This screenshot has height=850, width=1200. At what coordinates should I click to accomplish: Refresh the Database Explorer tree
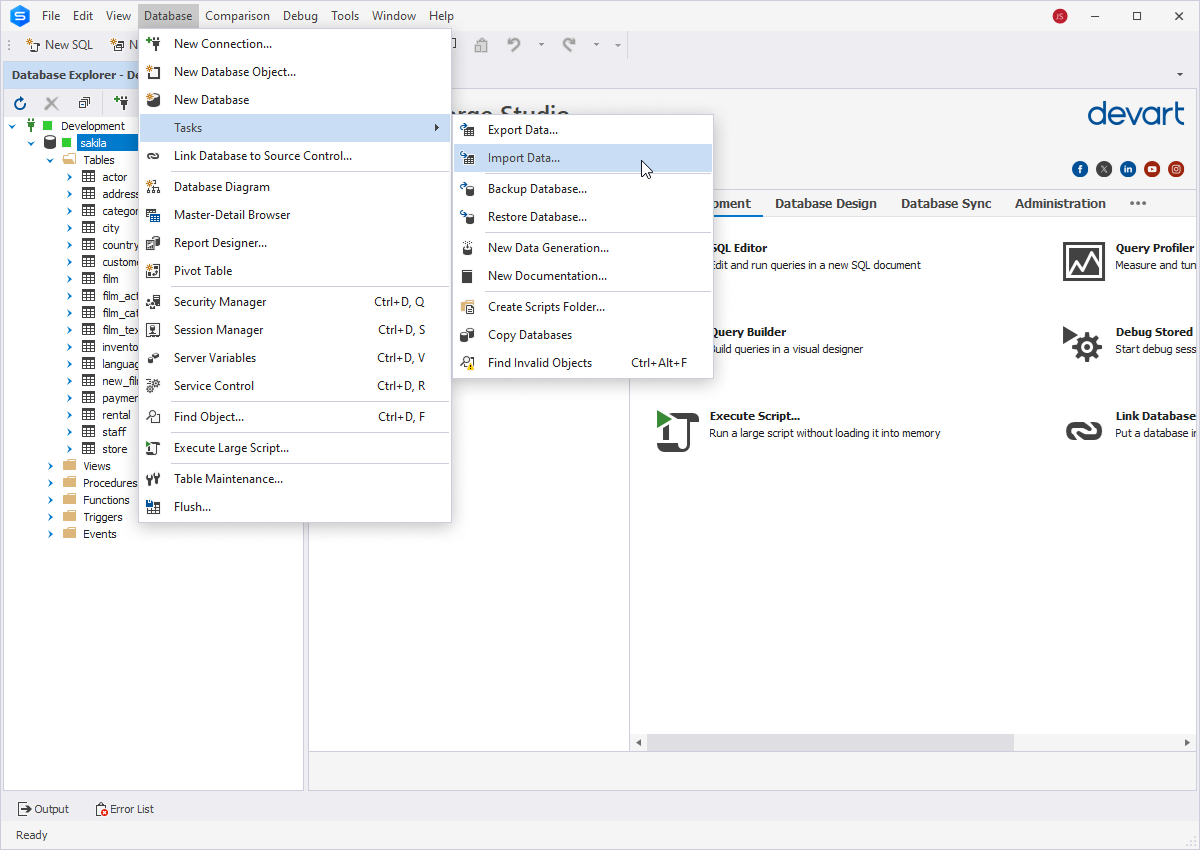pyautogui.click(x=19, y=102)
